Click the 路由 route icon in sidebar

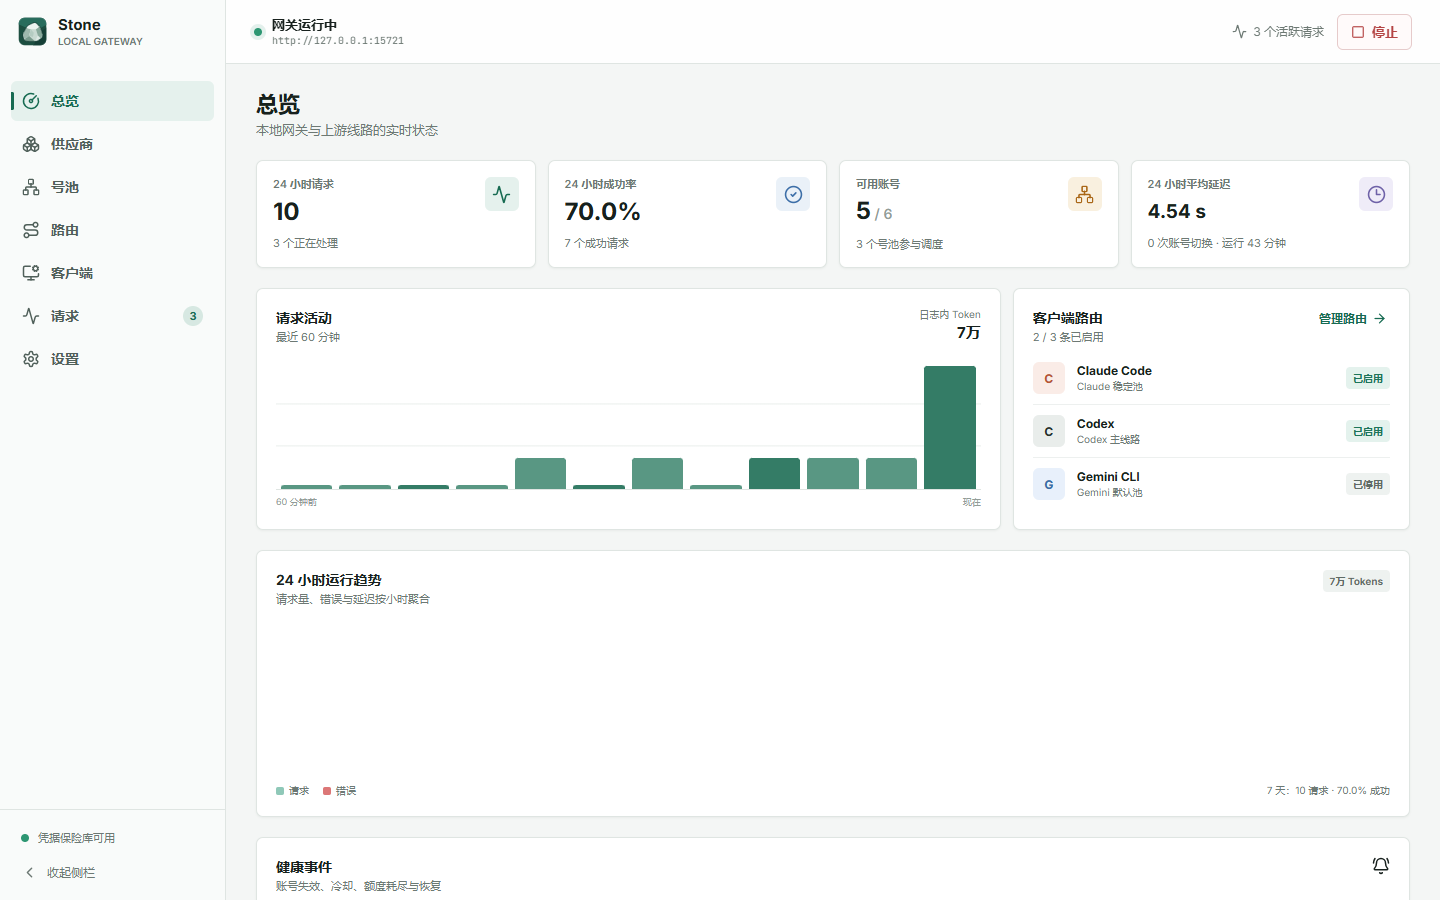point(31,230)
